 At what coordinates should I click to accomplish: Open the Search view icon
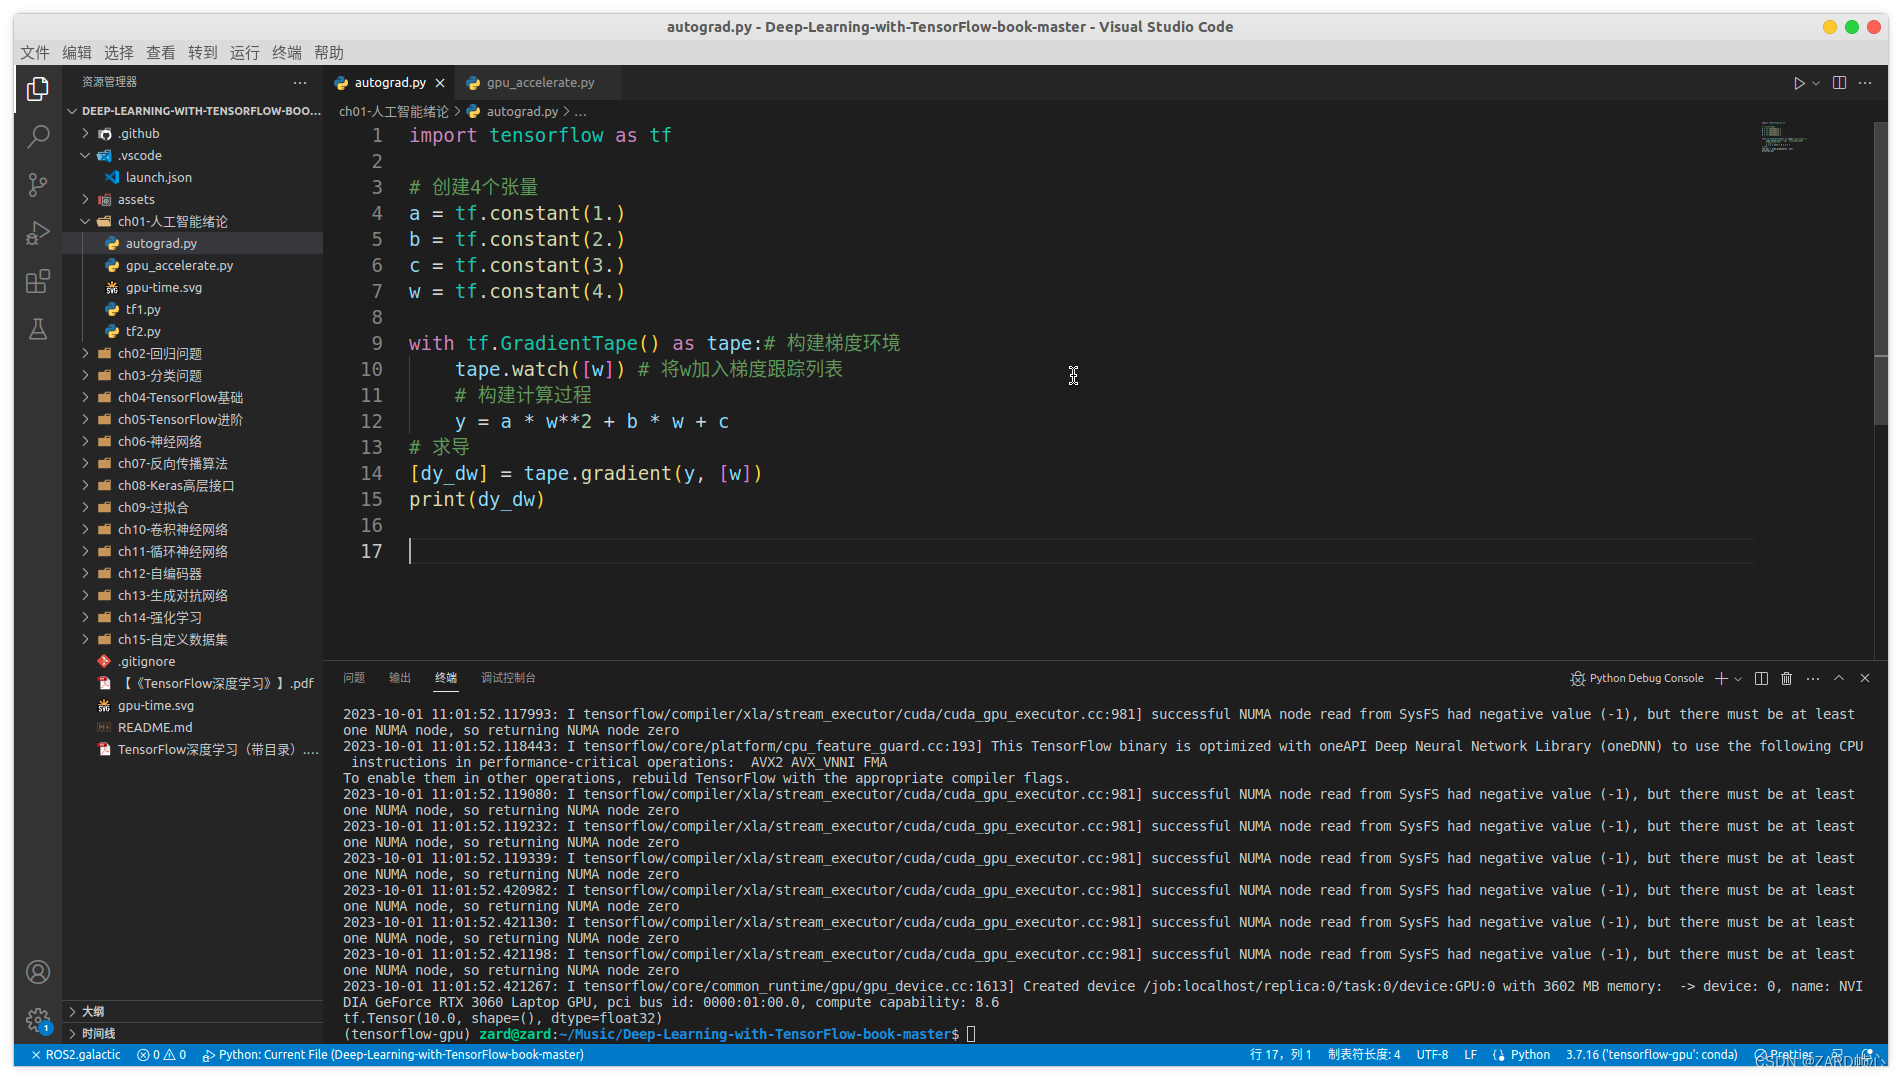[x=38, y=137]
